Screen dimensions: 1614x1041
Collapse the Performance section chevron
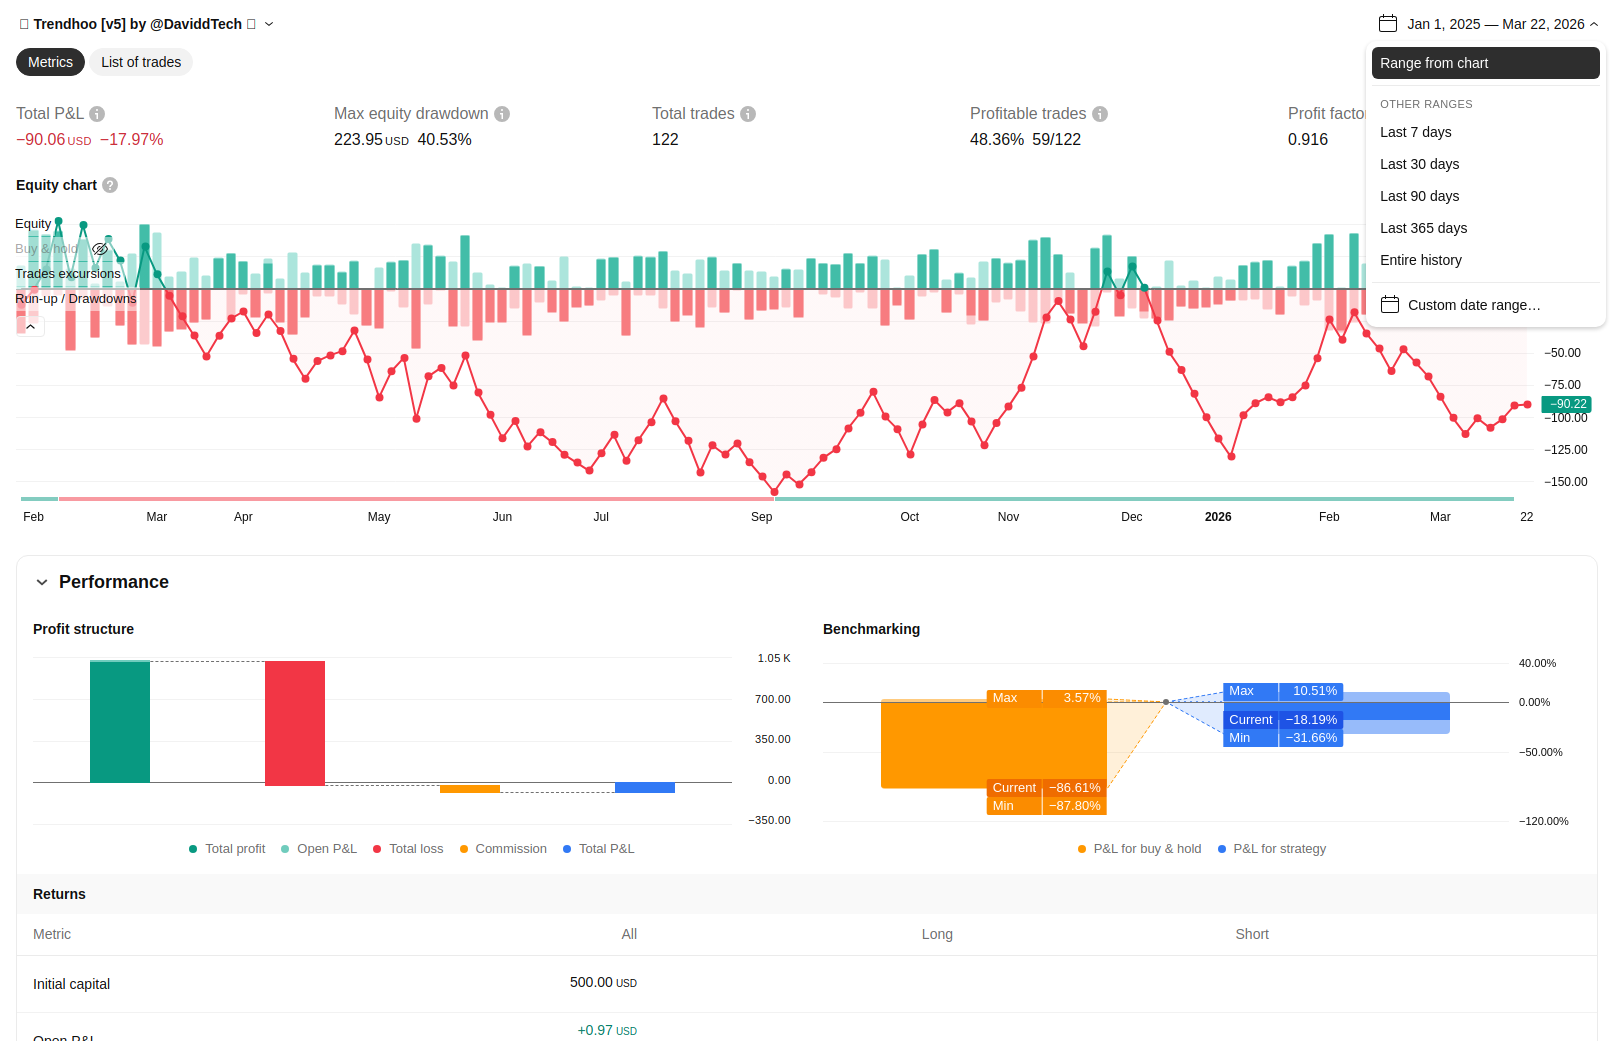[42, 582]
